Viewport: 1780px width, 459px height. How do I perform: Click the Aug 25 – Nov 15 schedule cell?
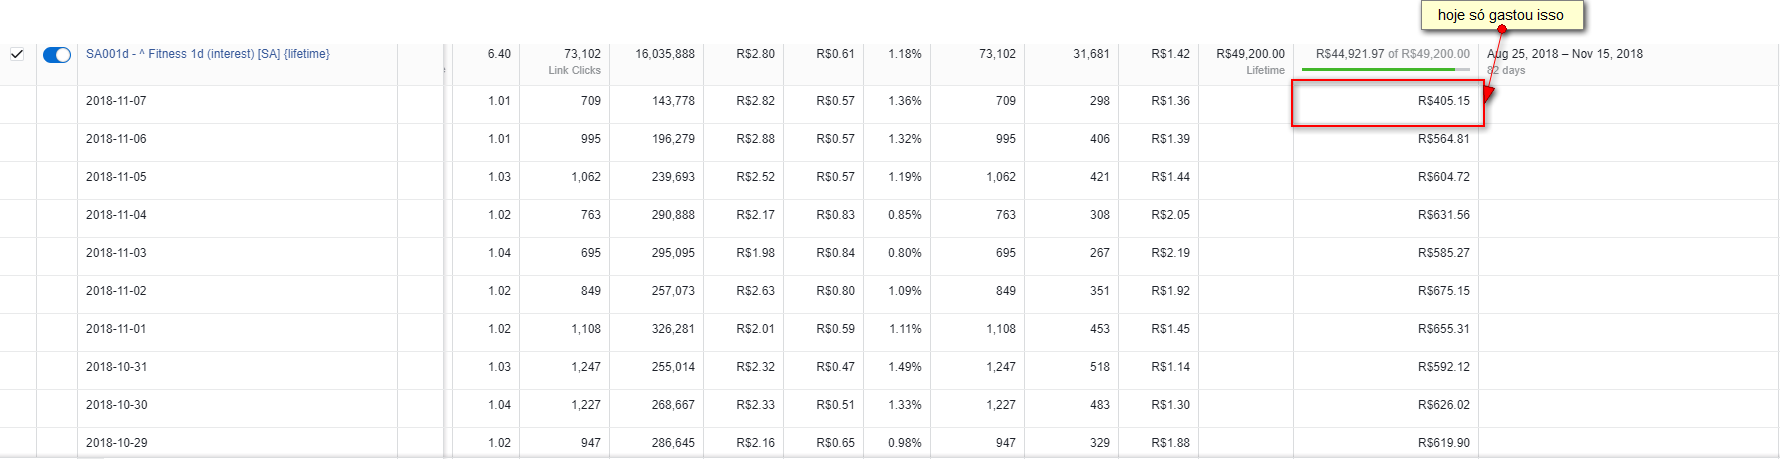point(1564,54)
